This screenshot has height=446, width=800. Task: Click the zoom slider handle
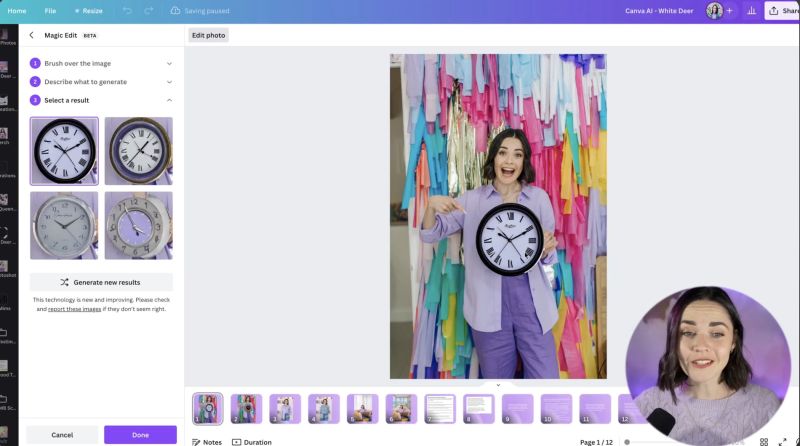click(x=627, y=442)
